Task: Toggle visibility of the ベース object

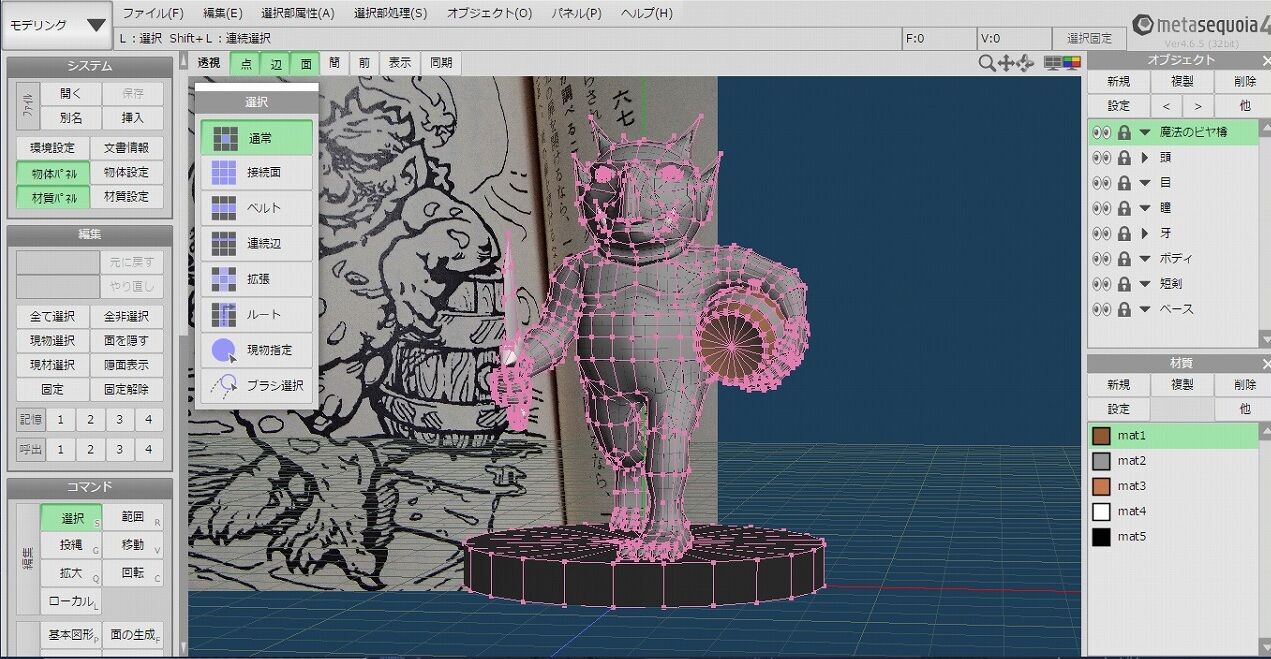Action: [x=1102, y=309]
